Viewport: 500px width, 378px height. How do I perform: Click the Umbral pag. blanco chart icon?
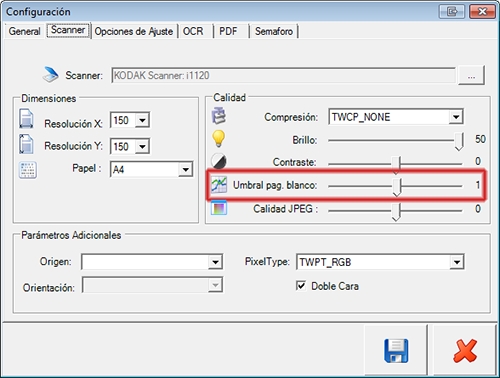coord(219,185)
